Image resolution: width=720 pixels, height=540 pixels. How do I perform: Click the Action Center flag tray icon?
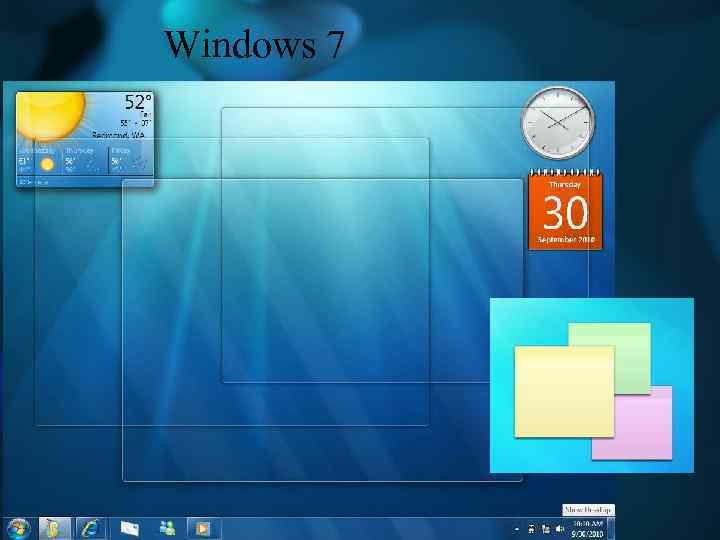pyautogui.click(x=531, y=529)
